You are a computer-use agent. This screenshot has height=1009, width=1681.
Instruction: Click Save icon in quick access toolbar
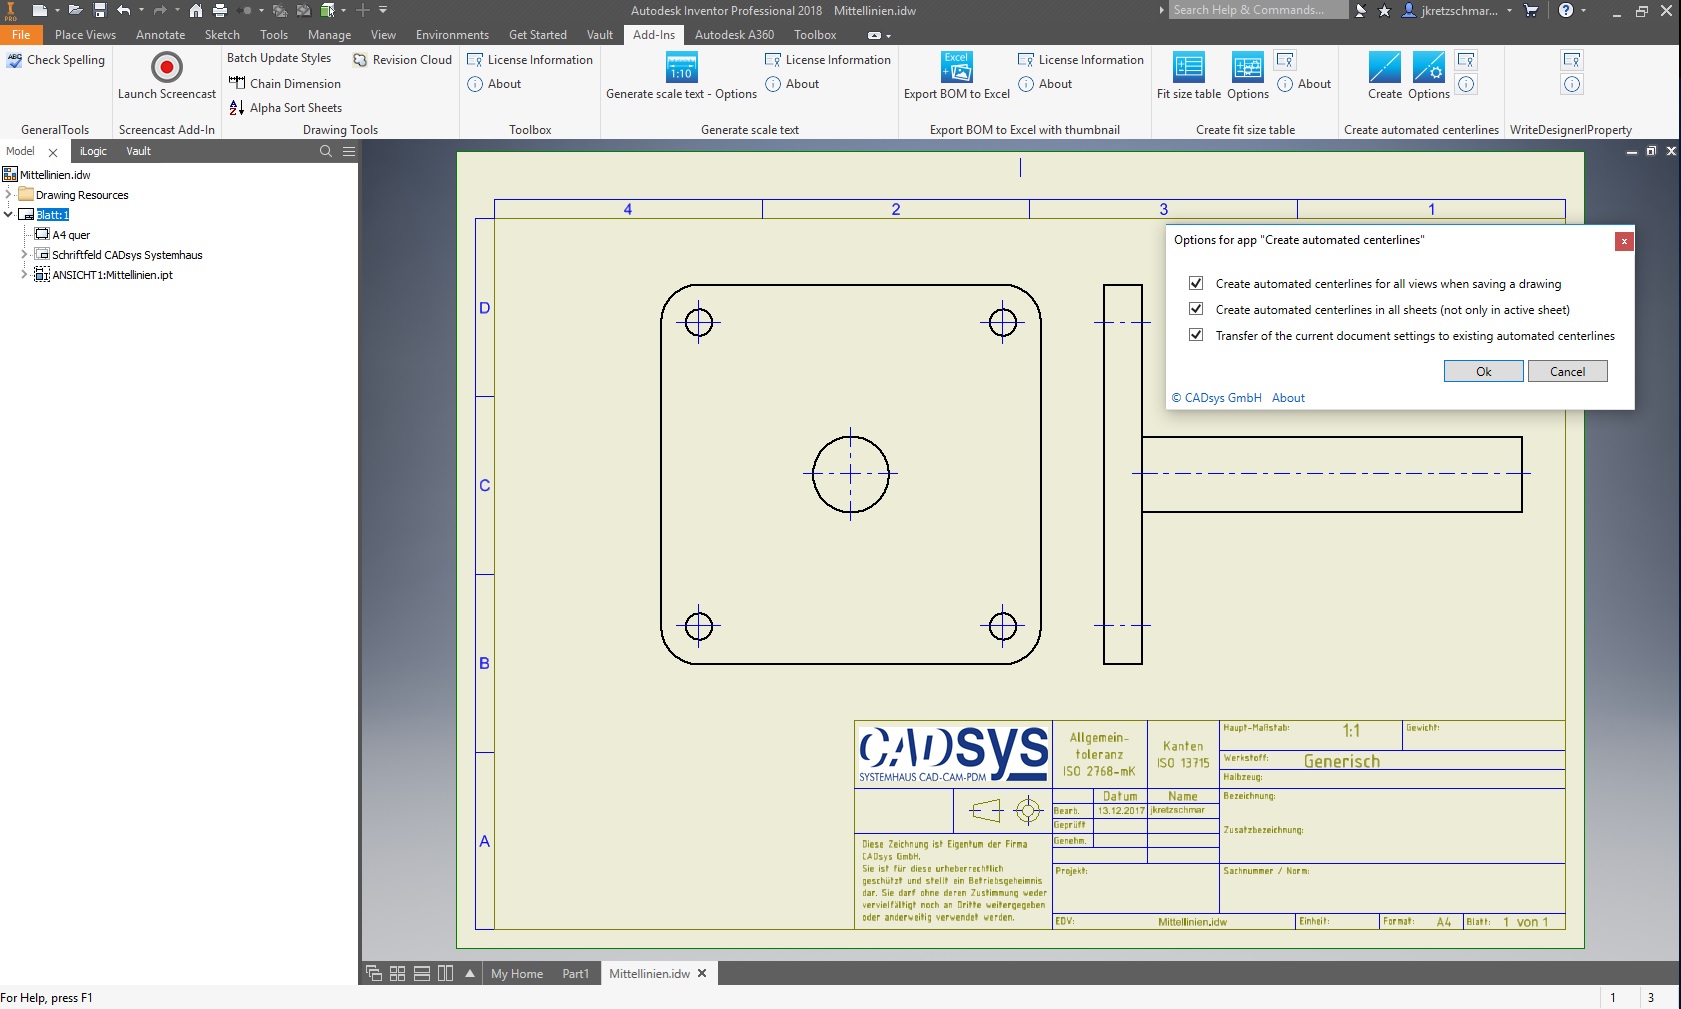[x=100, y=10]
